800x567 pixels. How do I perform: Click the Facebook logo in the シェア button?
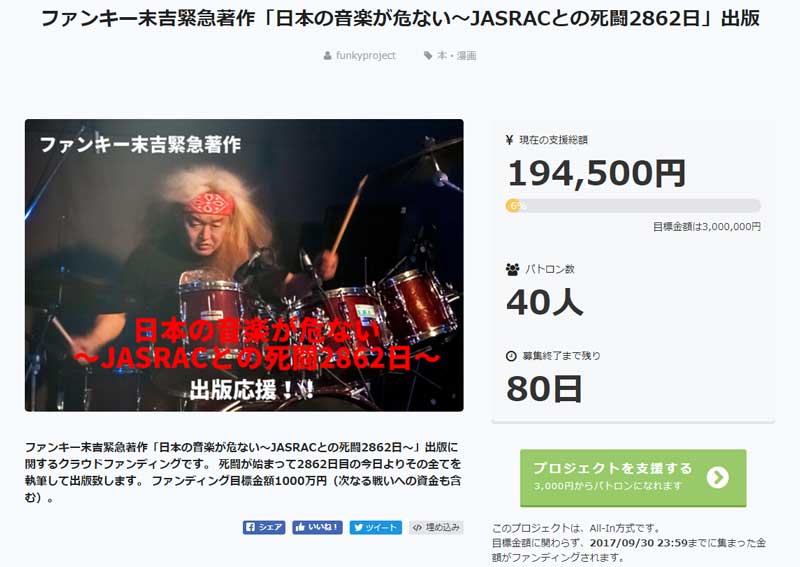(x=250, y=527)
